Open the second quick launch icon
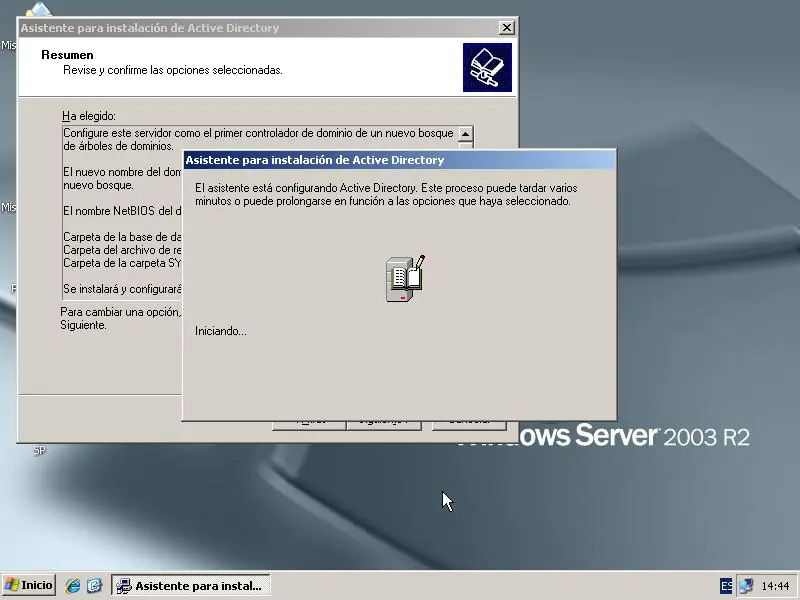 click(94, 585)
